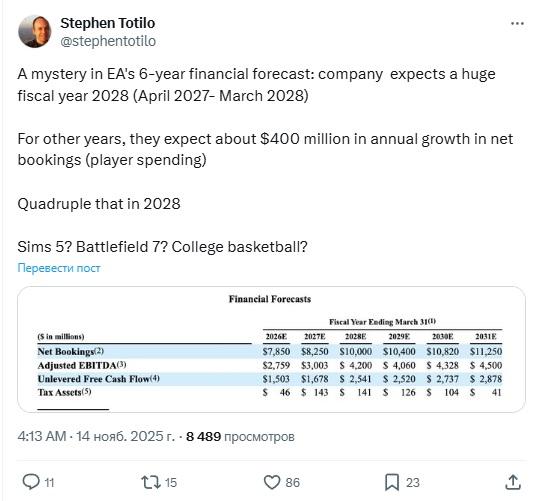Click the repost arrows icon
539x501 pixels.
pos(151,482)
